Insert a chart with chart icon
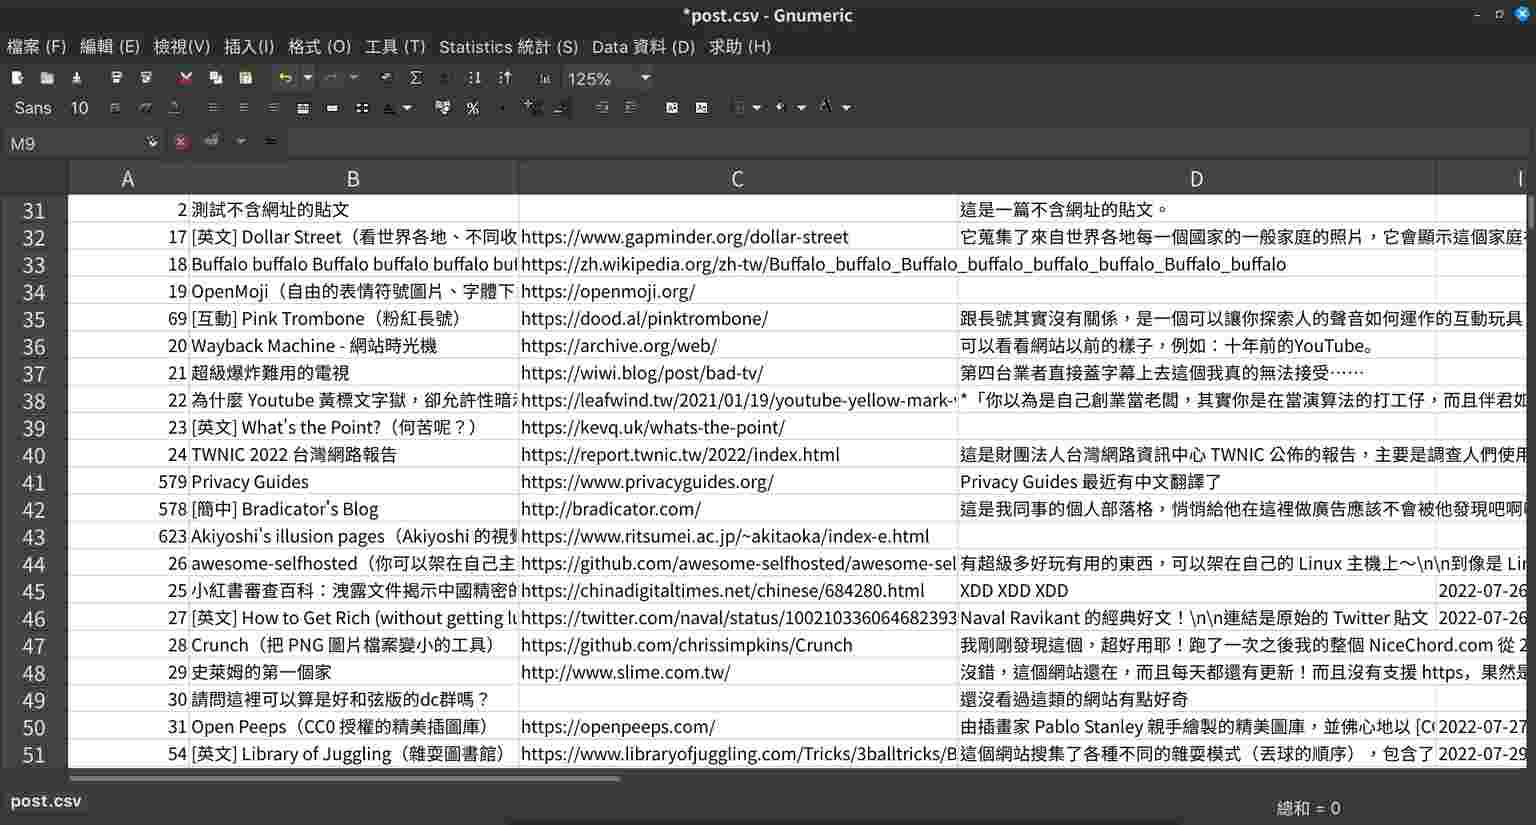This screenshot has width=1536, height=825. (544, 78)
